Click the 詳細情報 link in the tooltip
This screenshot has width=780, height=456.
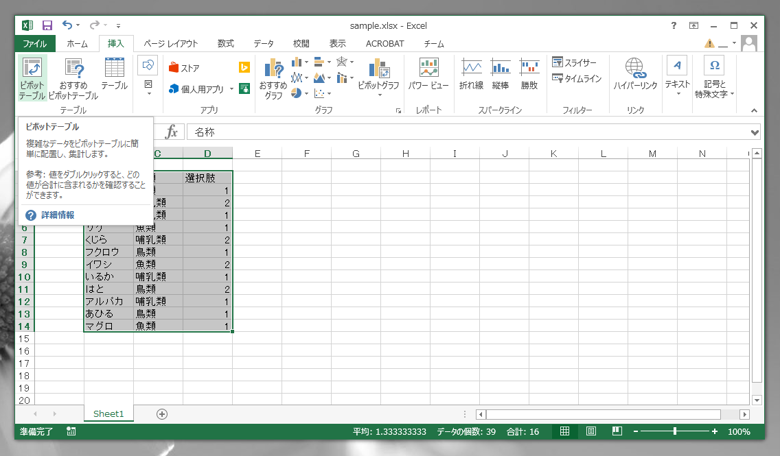coord(58,215)
